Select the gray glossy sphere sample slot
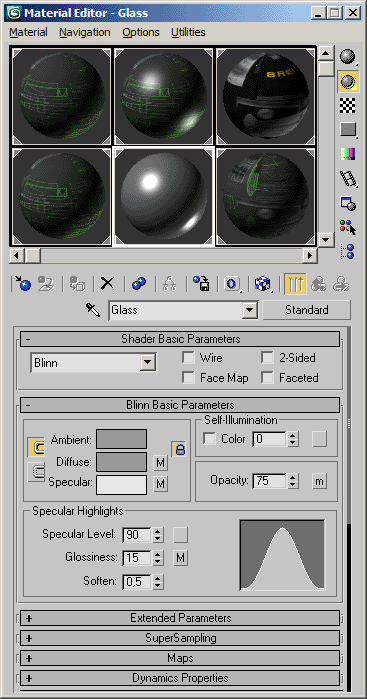This screenshot has width=367, height=699. (164, 197)
